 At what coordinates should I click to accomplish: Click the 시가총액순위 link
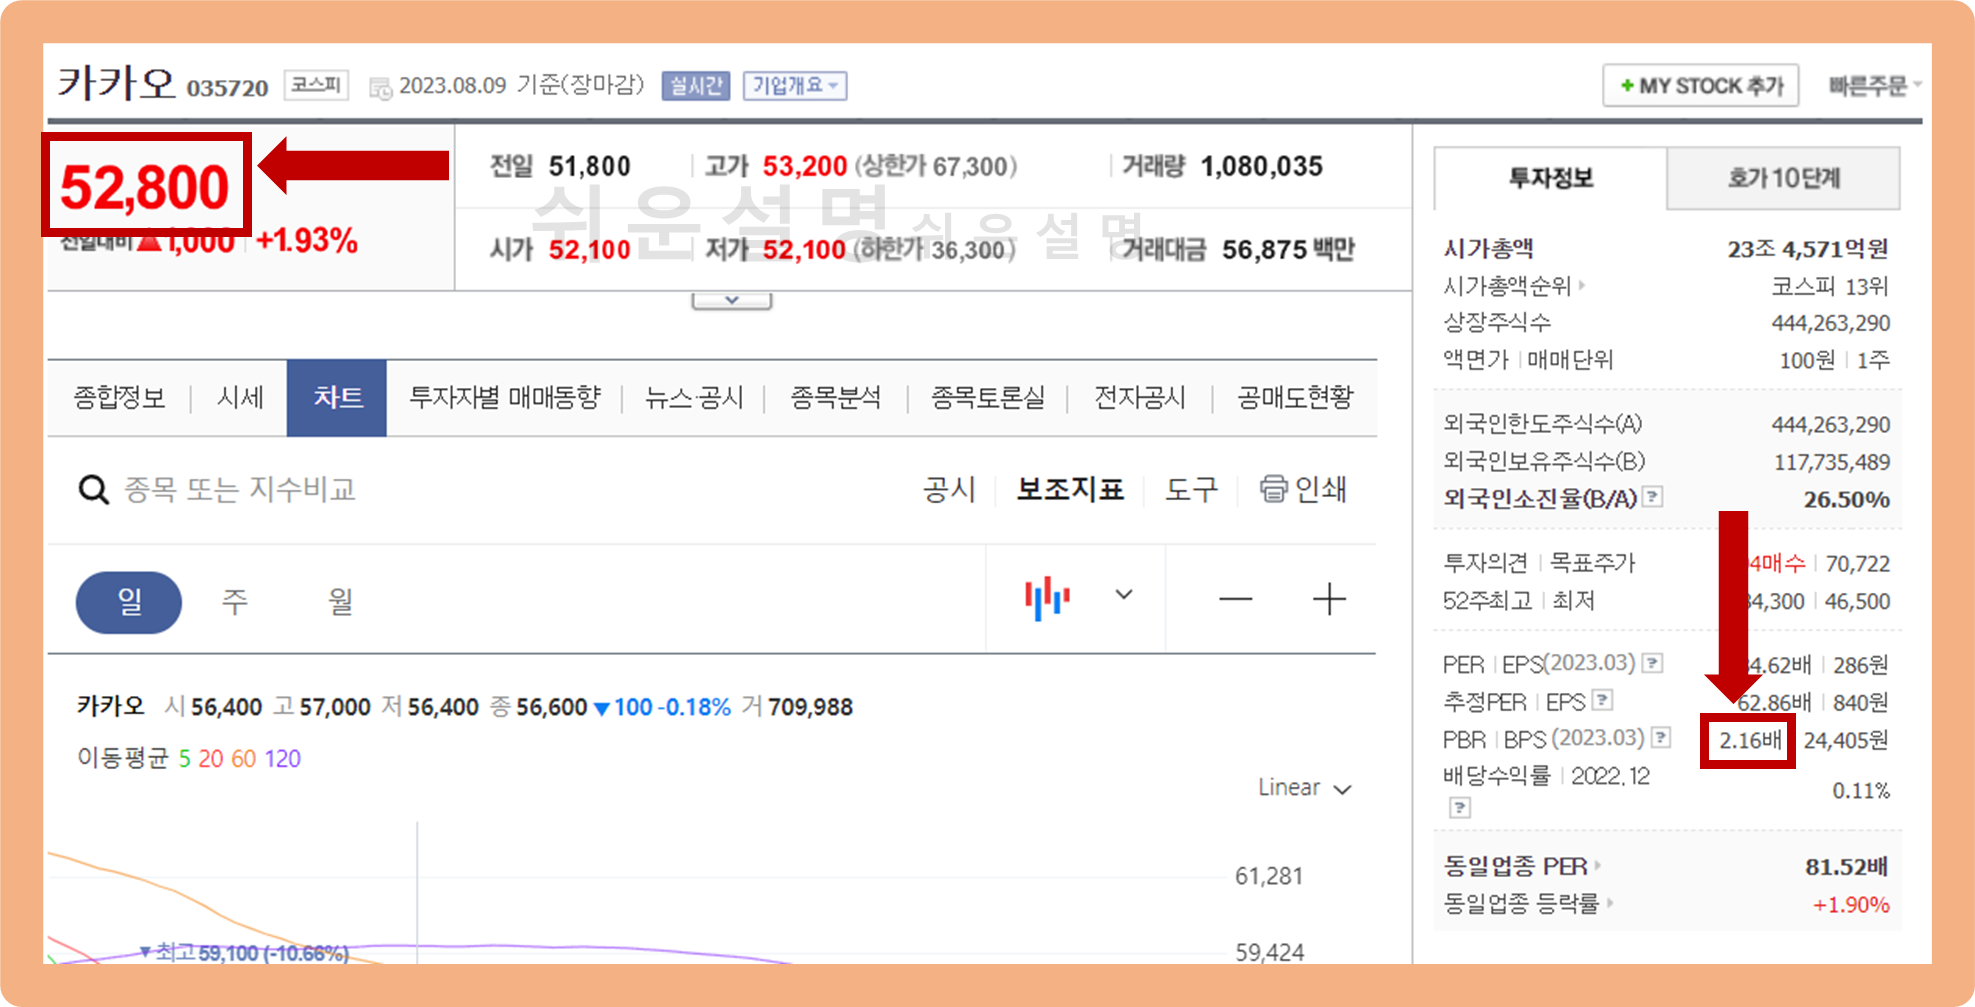(x=1507, y=286)
